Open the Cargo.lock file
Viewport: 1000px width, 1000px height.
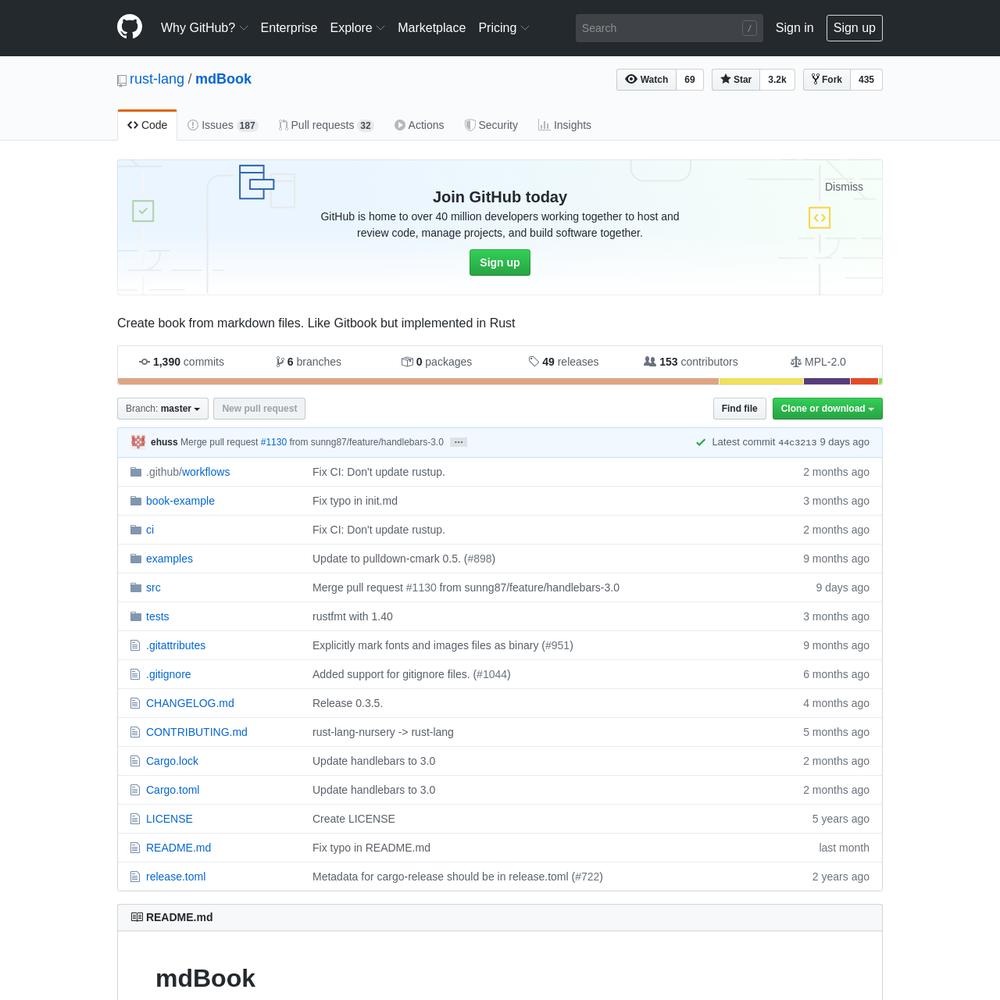(172, 761)
